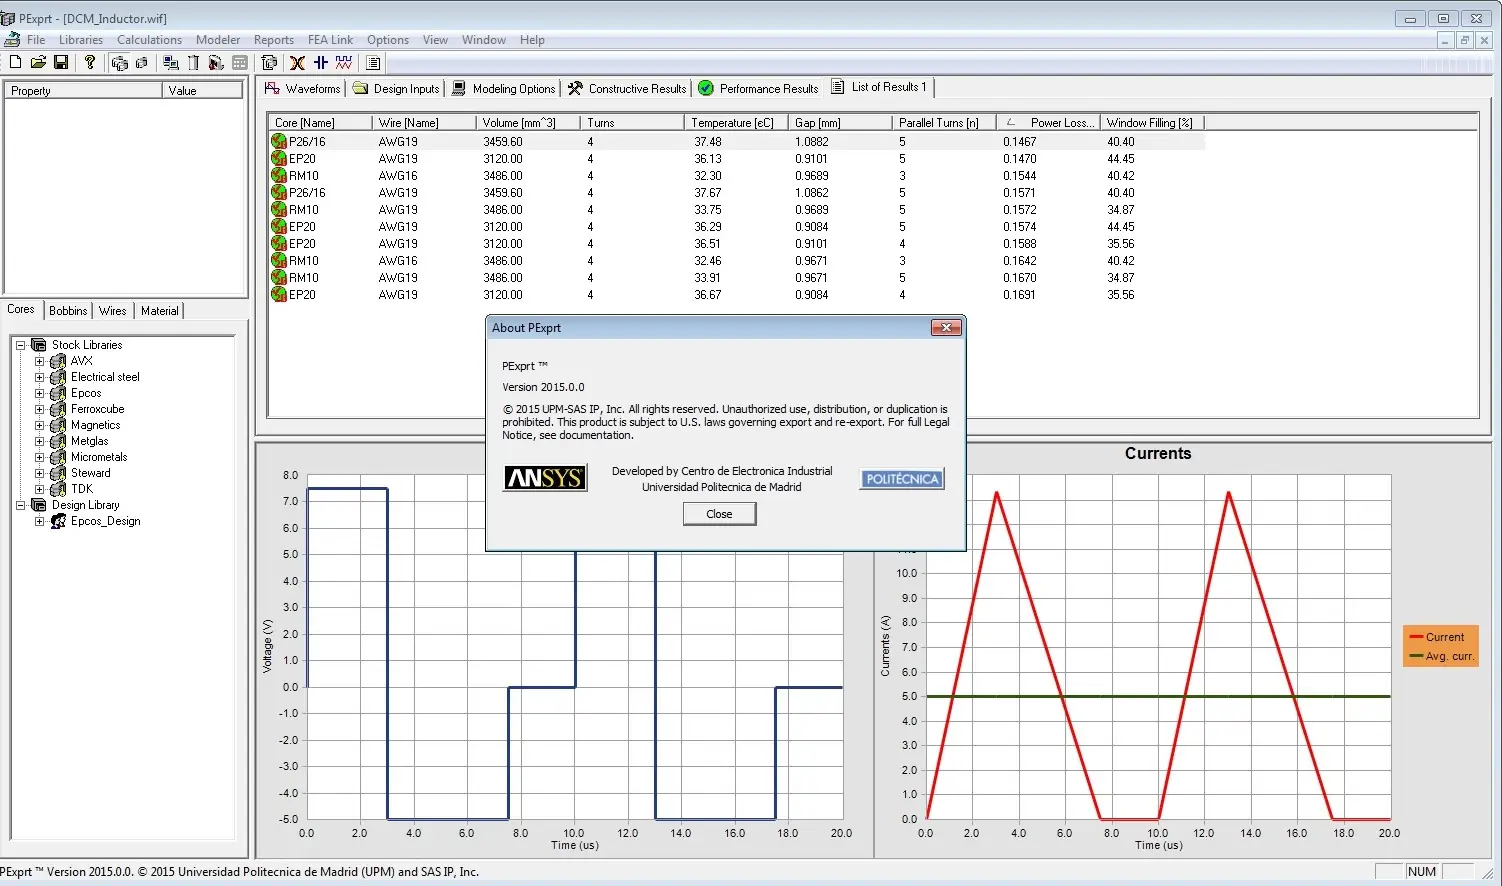Switch to the Modeling Options tab
The image size is (1502, 886).
pos(503,88)
